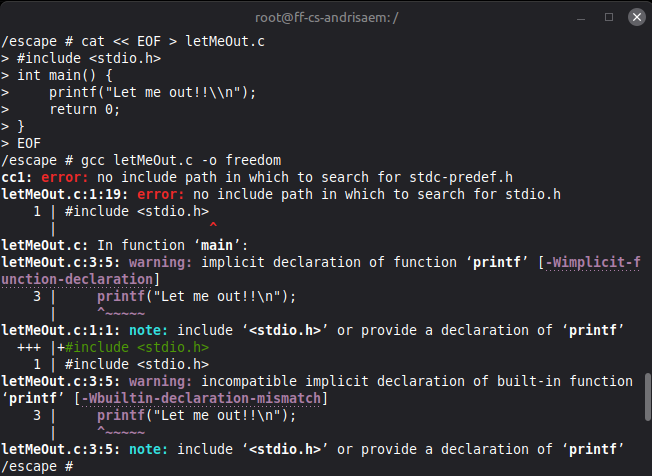This screenshot has height=476, width=652.
Task: Click the heredoc terminator line '> EOF'
Action: (x=21, y=143)
